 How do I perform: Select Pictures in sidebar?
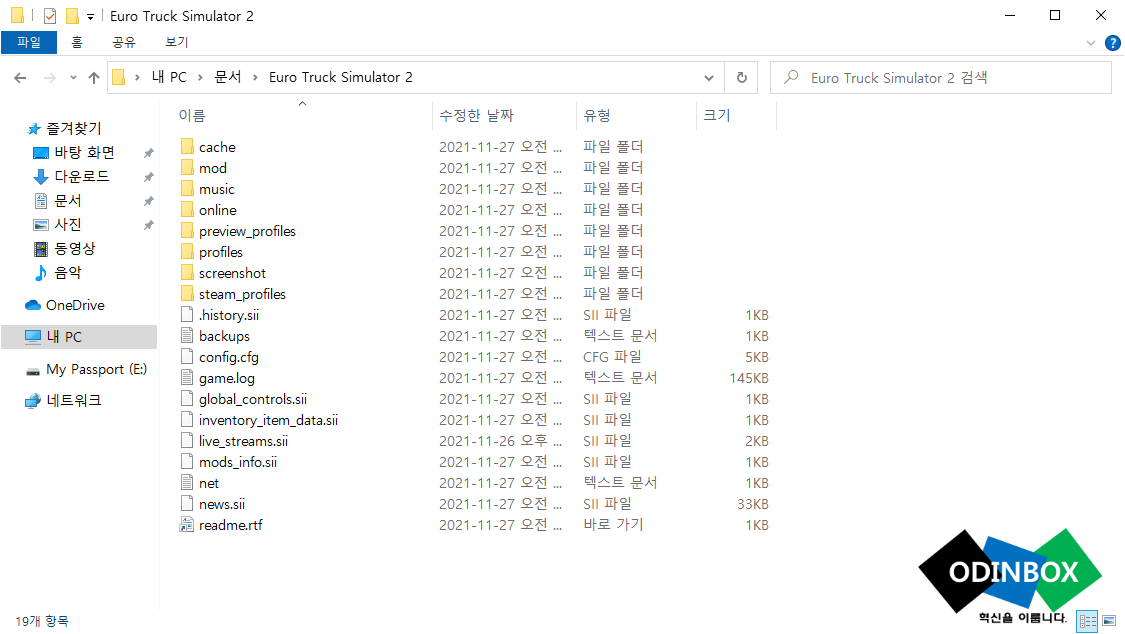coord(67,224)
